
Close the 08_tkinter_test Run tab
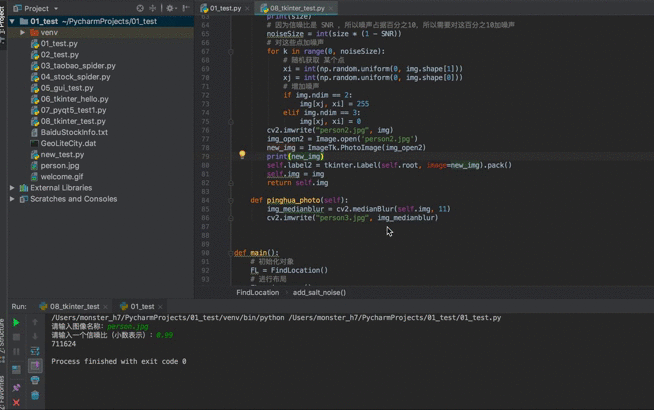pyautogui.click(x=106, y=307)
